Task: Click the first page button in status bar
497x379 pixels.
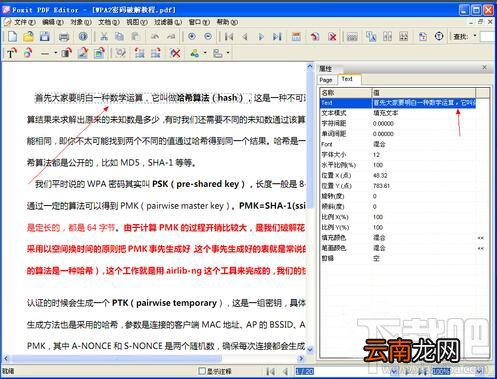Action: coord(270,371)
